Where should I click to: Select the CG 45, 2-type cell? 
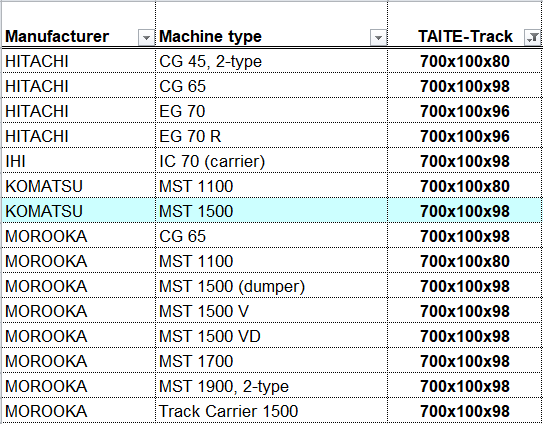pyautogui.click(x=272, y=61)
